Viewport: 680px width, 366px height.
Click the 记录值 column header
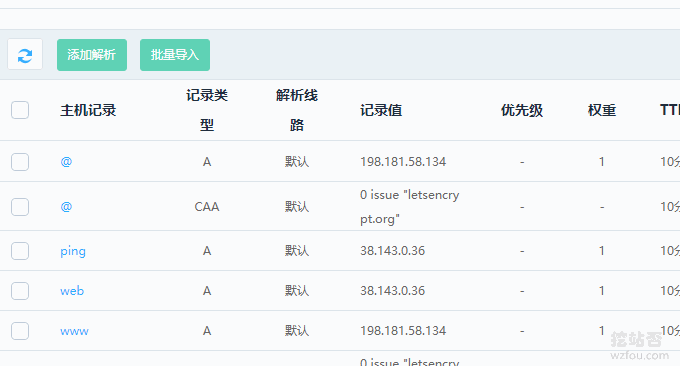(x=381, y=110)
